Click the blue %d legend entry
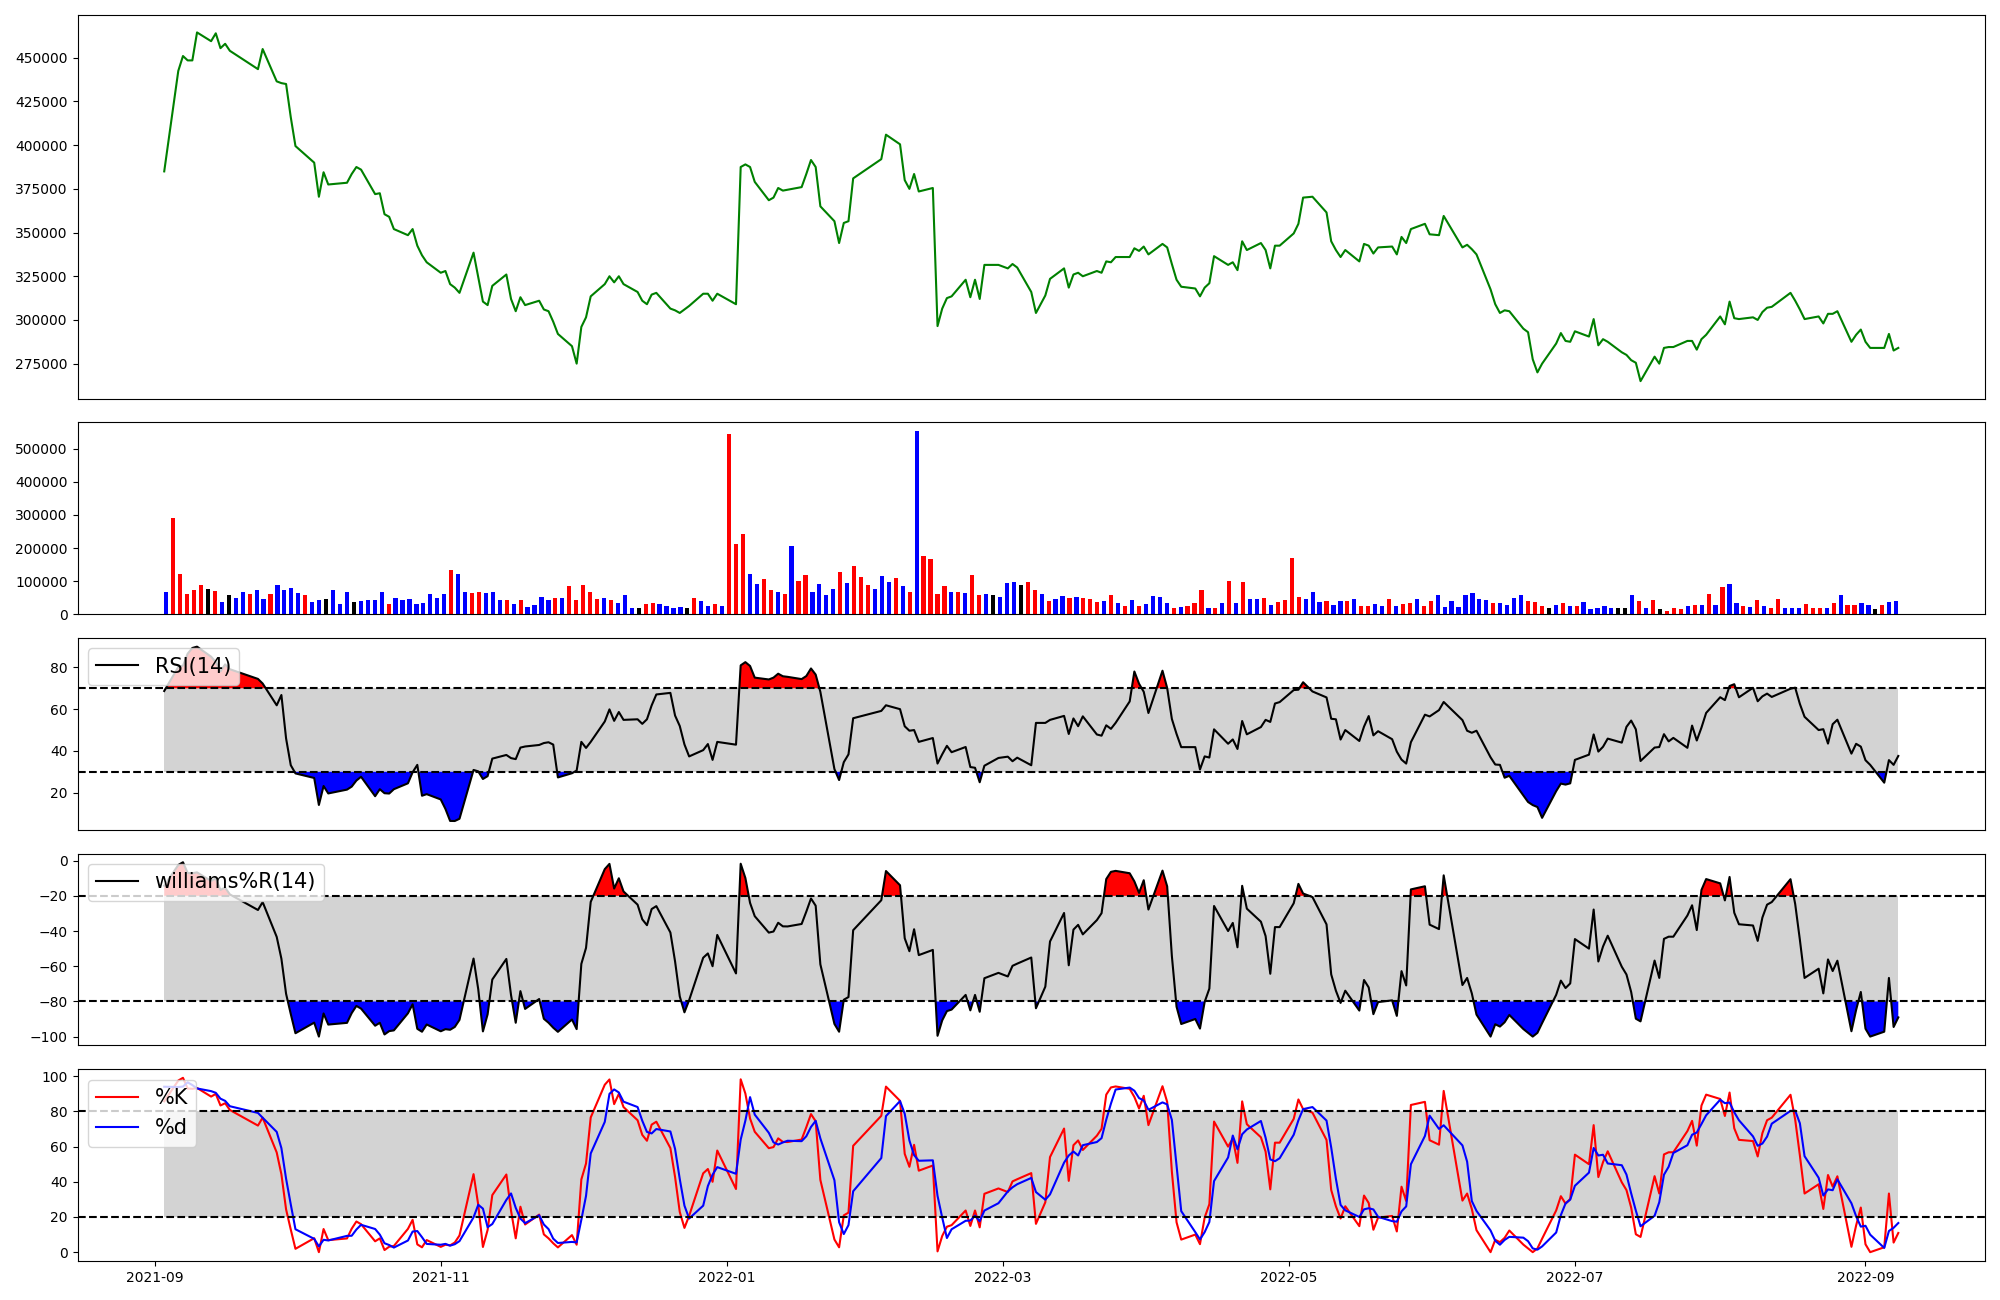The height and width of the screenshot is (1300, 2000). click(x=171, y=1127)
